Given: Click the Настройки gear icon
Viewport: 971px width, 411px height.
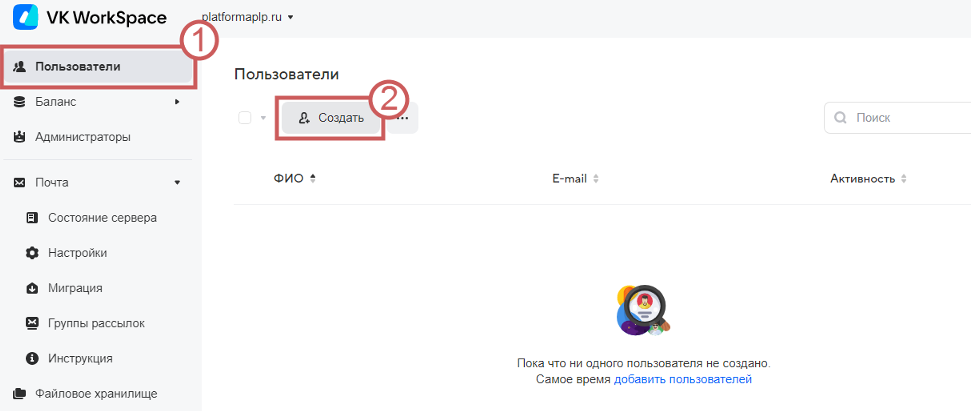Looking at the screenshot, I should pyautogui.click(x=32, y=253).
